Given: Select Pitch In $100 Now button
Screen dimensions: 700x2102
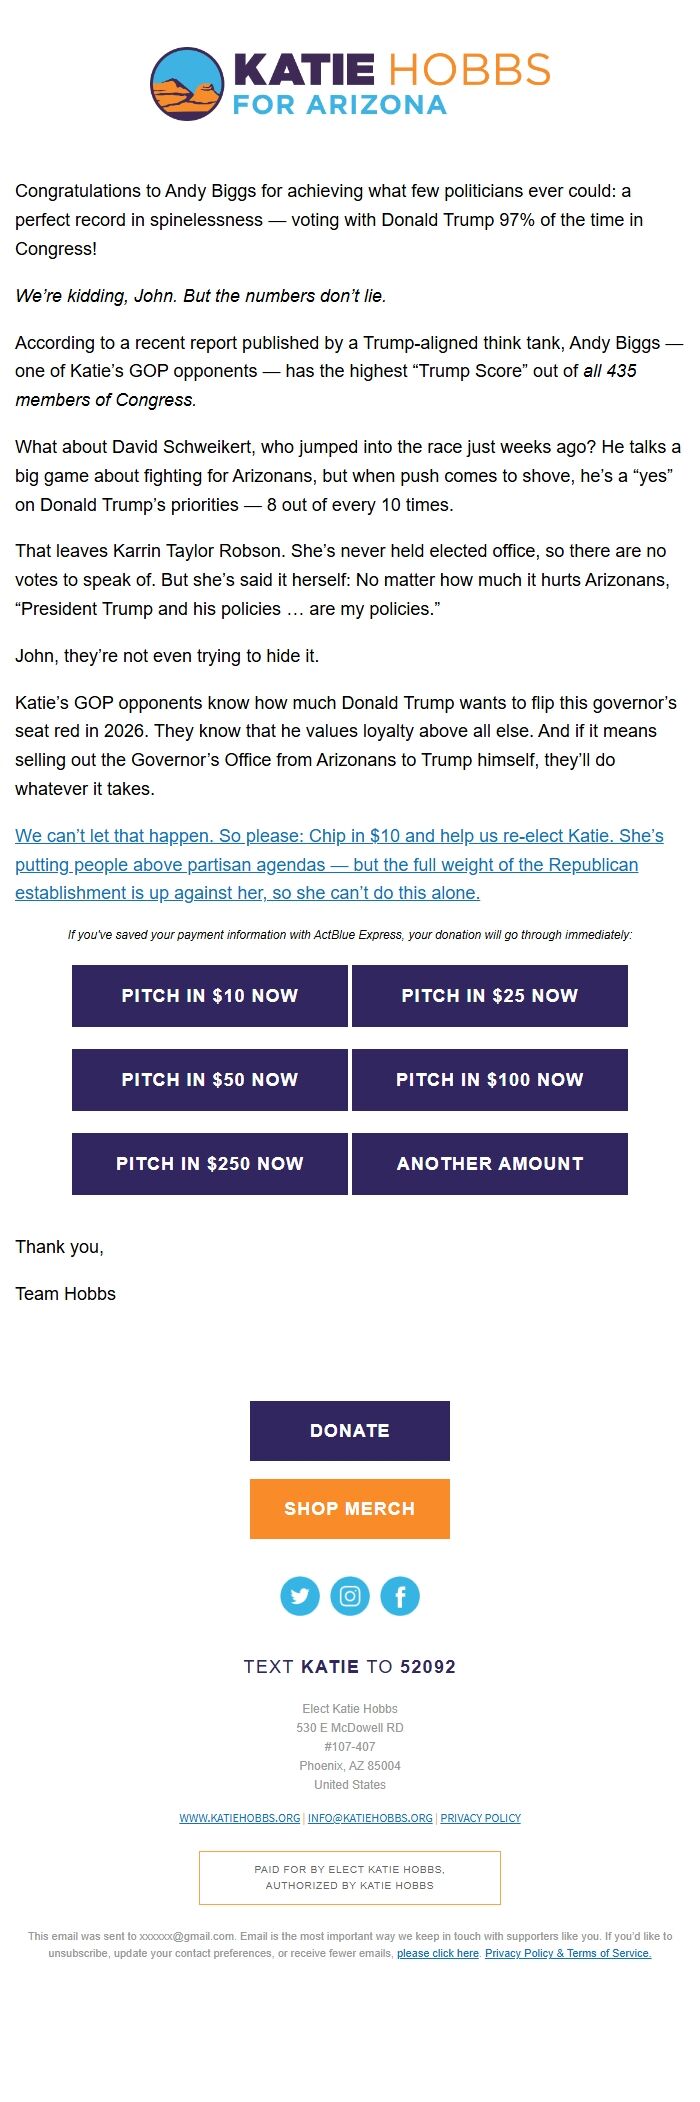Looking at the screenshot, I should click(x=490, y=1080).
